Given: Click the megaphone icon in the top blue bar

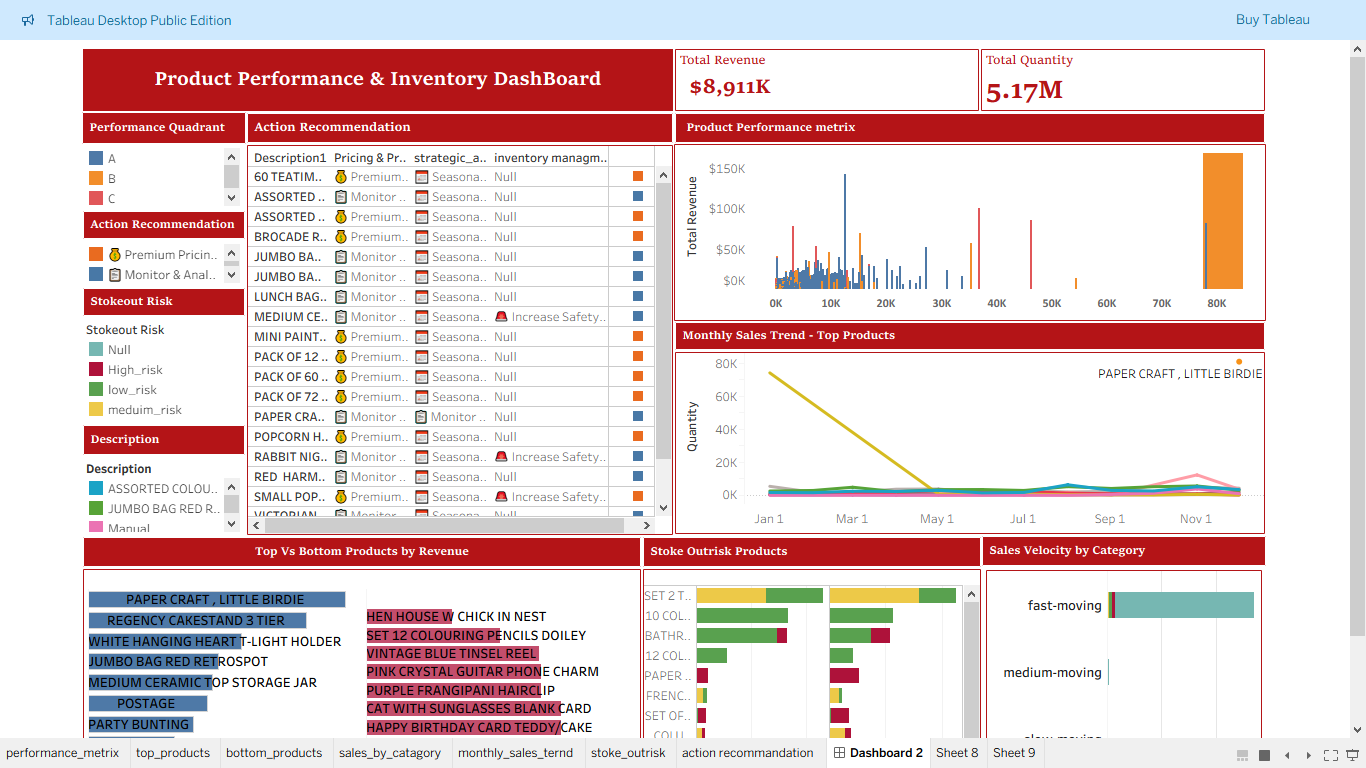Looking at the screenshot, I should [x=26, y=19].
